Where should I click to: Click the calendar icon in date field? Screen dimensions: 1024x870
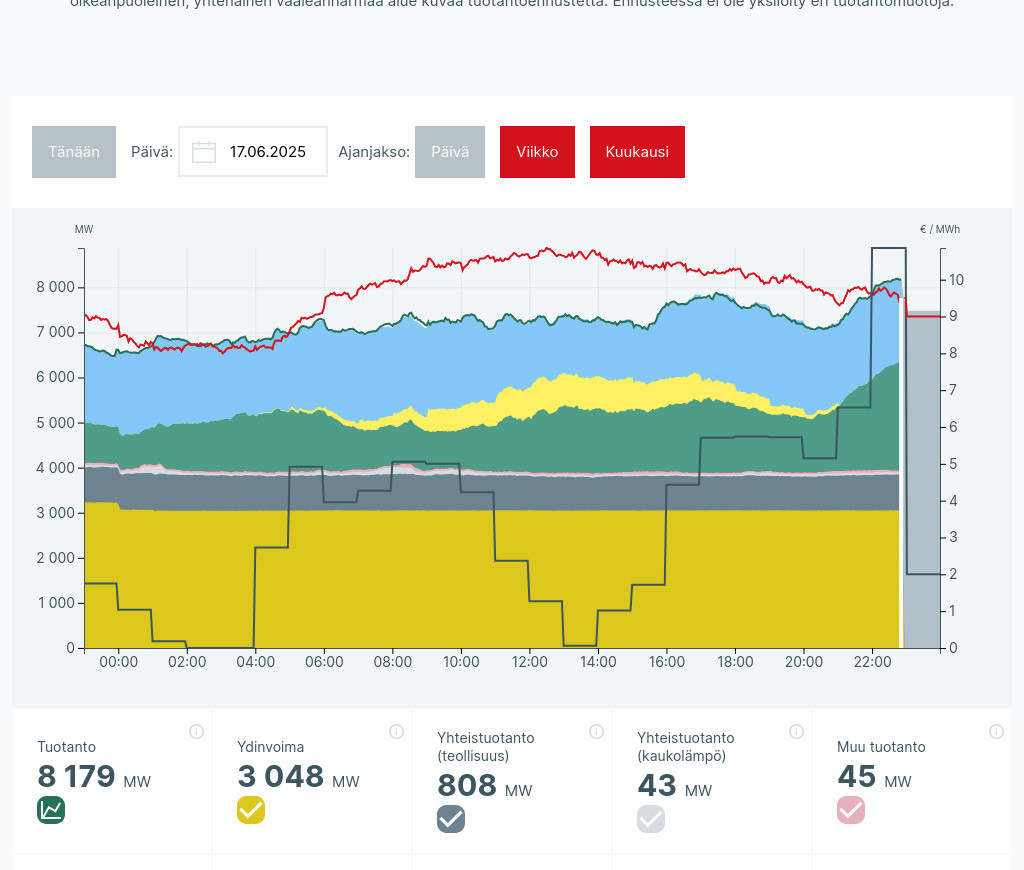pos(204,152)
